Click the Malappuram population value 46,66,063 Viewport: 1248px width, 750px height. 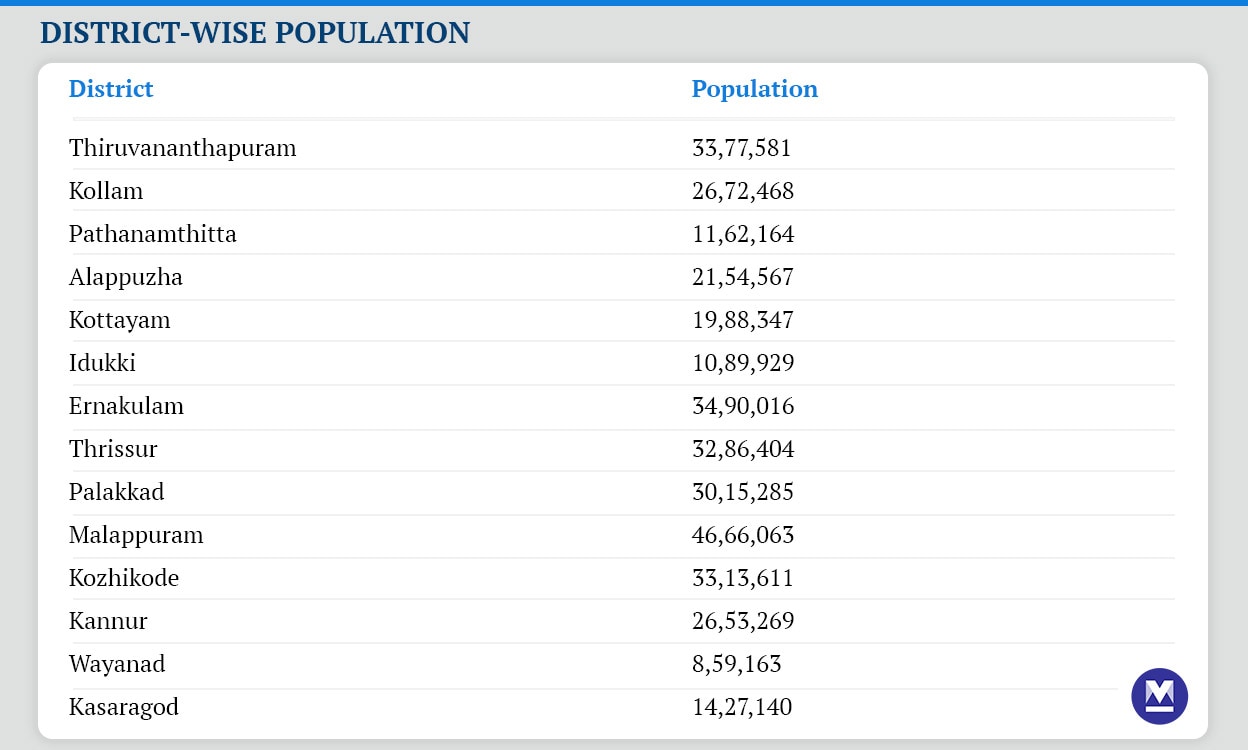[742, 535]
